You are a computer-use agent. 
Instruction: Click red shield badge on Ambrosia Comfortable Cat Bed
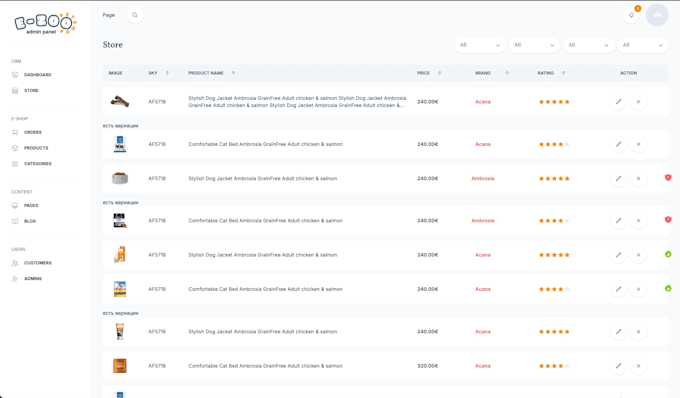[668, 219]
